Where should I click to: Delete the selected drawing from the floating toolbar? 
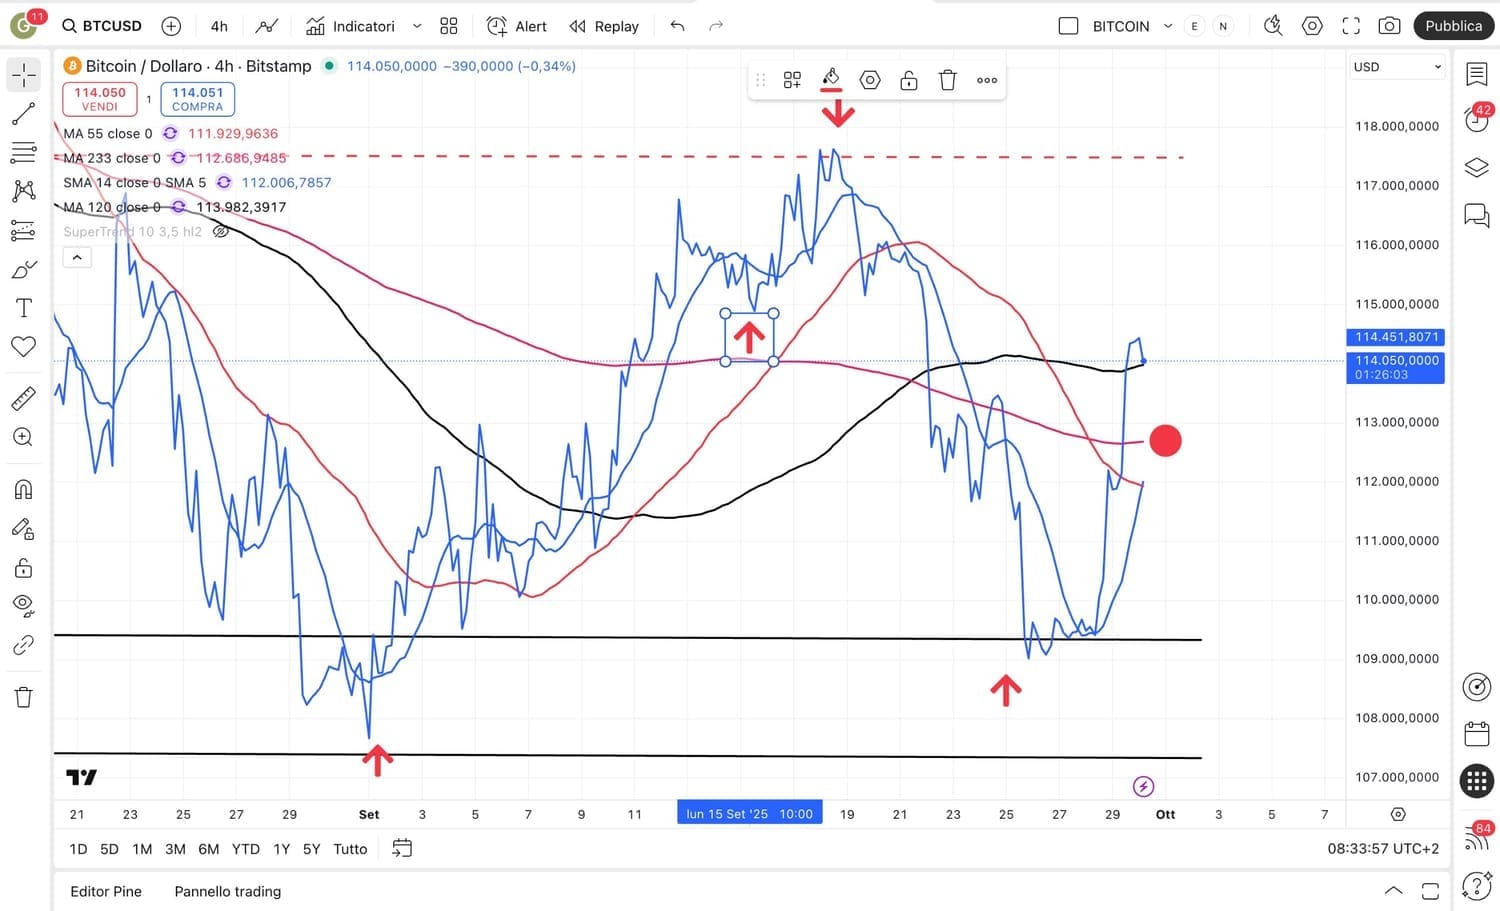[x=948, y=80]
